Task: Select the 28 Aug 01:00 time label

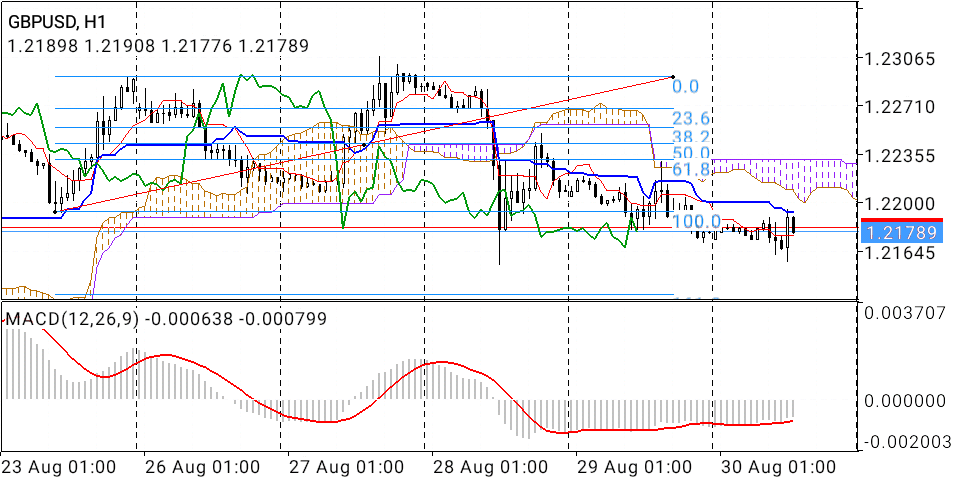Action: tap(490, 467)
